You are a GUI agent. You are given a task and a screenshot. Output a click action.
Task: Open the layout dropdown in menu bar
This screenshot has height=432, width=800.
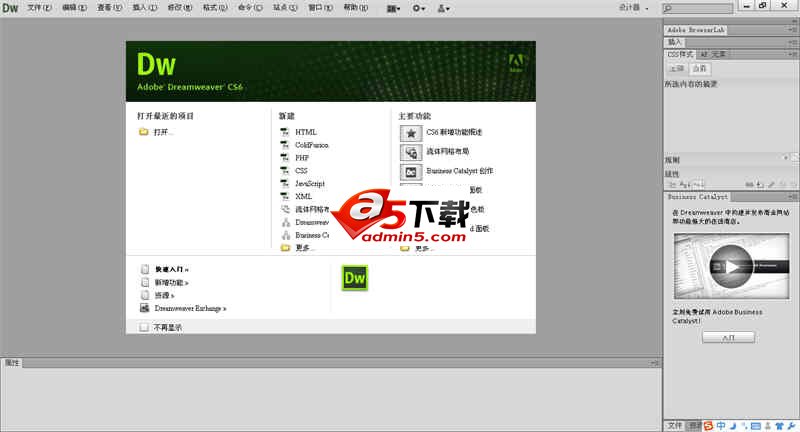393,9
